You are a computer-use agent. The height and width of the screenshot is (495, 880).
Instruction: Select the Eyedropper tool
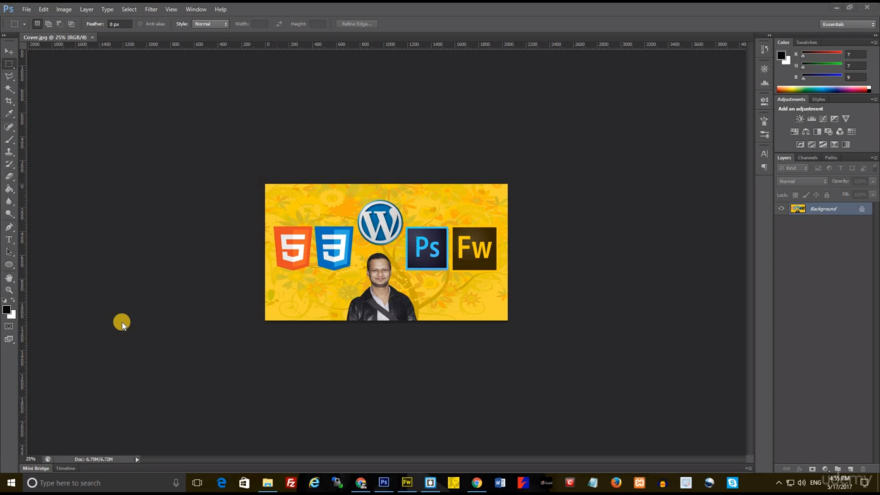tap(10, 114)
